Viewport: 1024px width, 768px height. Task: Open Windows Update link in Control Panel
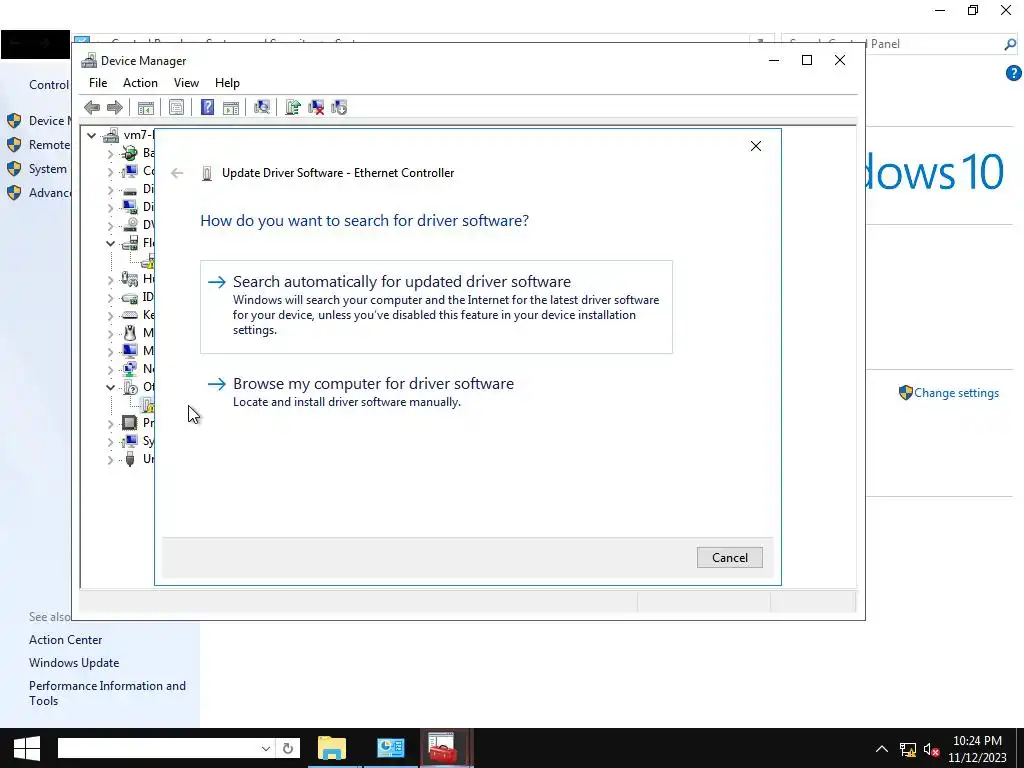74,663
